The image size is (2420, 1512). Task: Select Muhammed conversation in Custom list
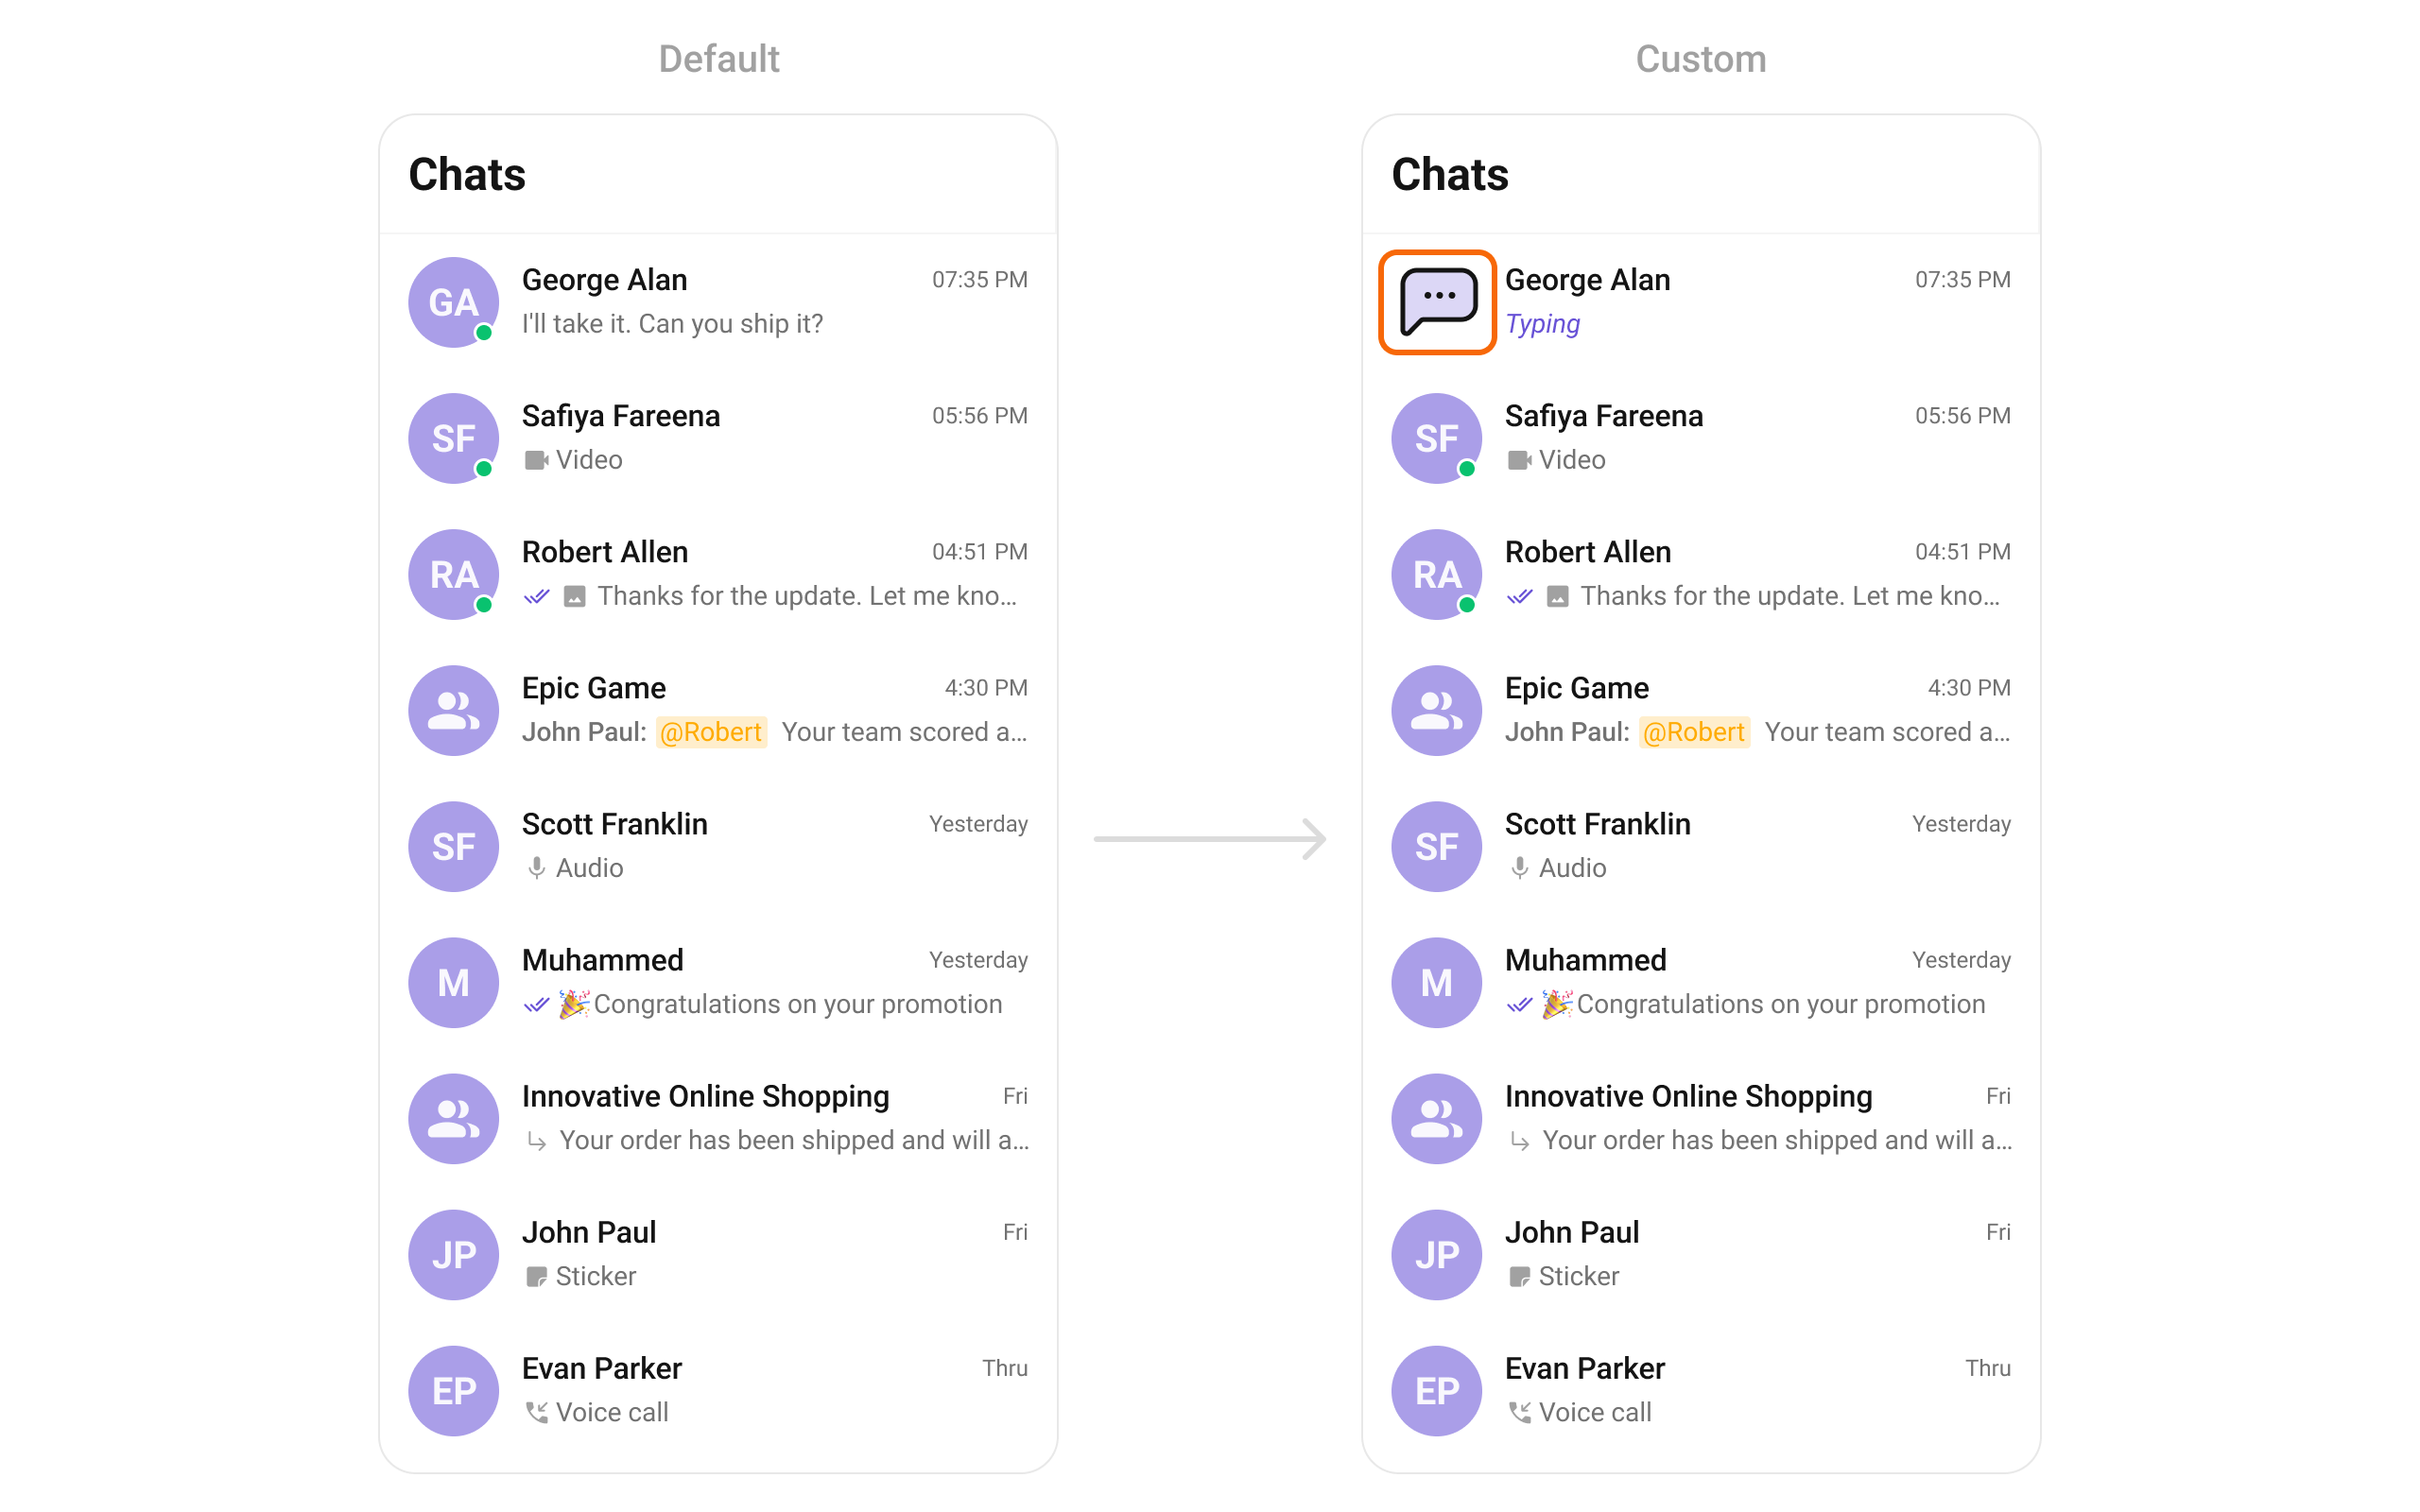(1701, 982)
